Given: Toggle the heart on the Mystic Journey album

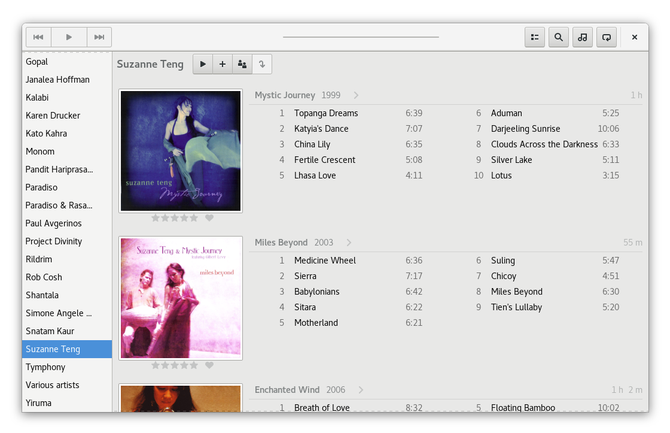Looking at the screenshot, I should coord(209,218).
